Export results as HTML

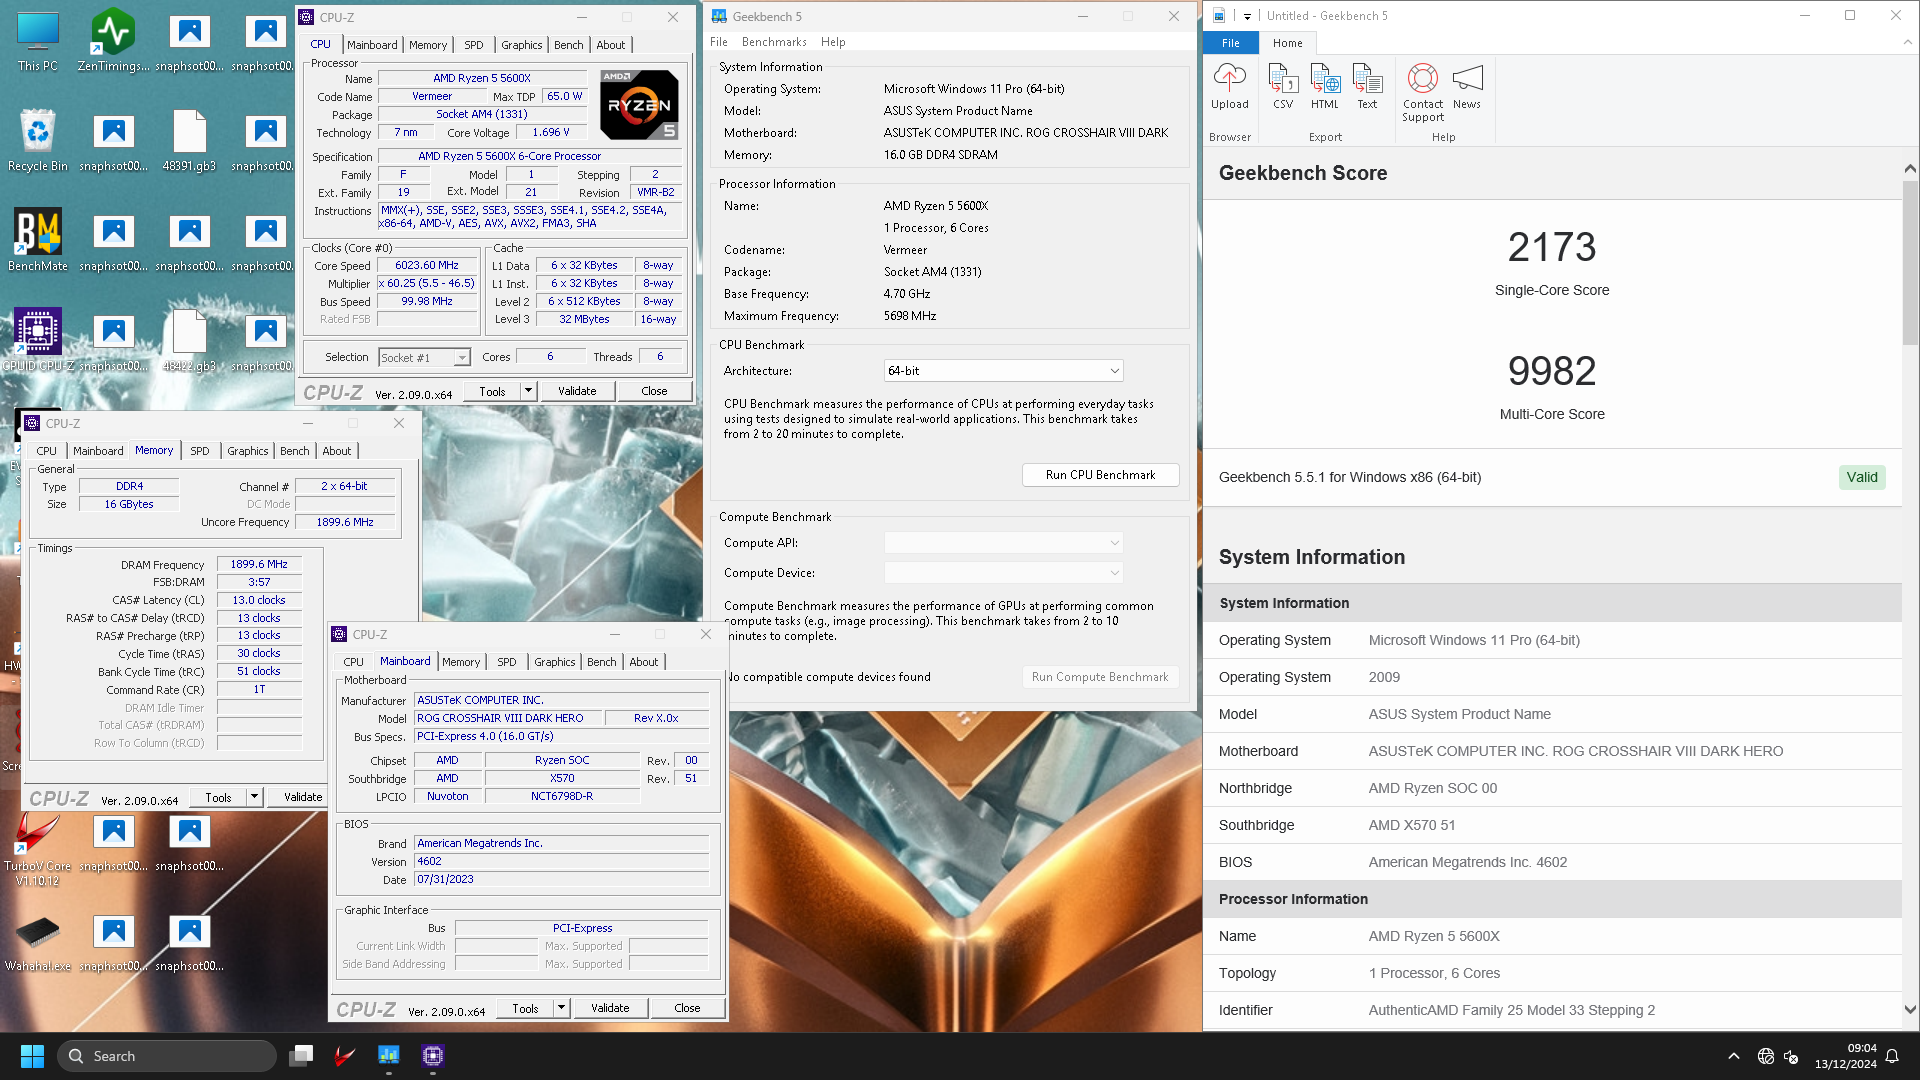1325,86
